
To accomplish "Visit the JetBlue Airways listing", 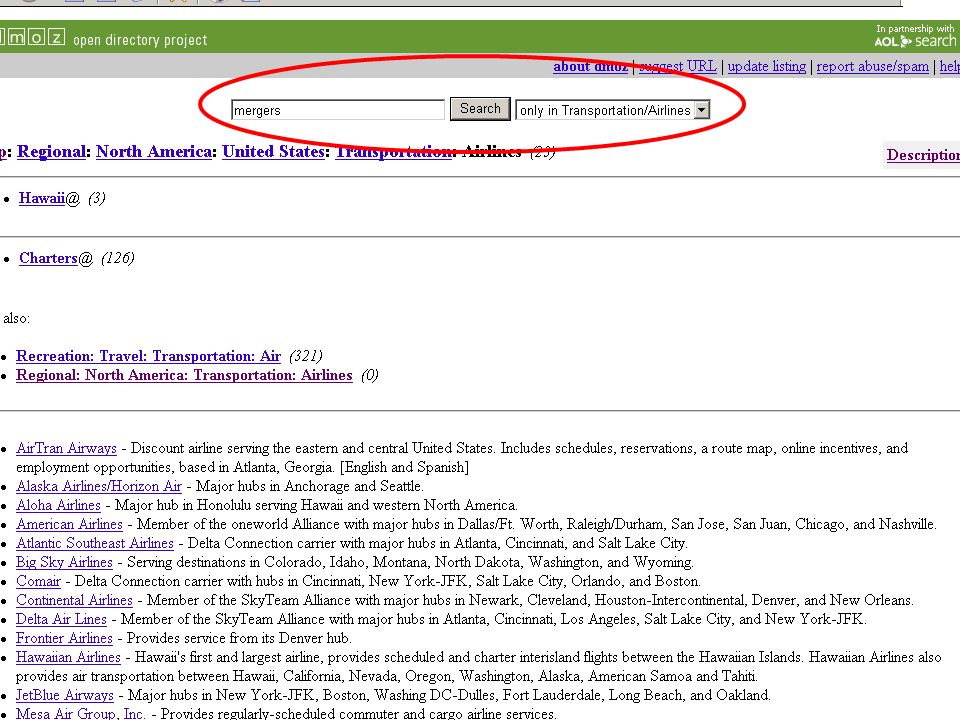I will click(x=65, y=695).
